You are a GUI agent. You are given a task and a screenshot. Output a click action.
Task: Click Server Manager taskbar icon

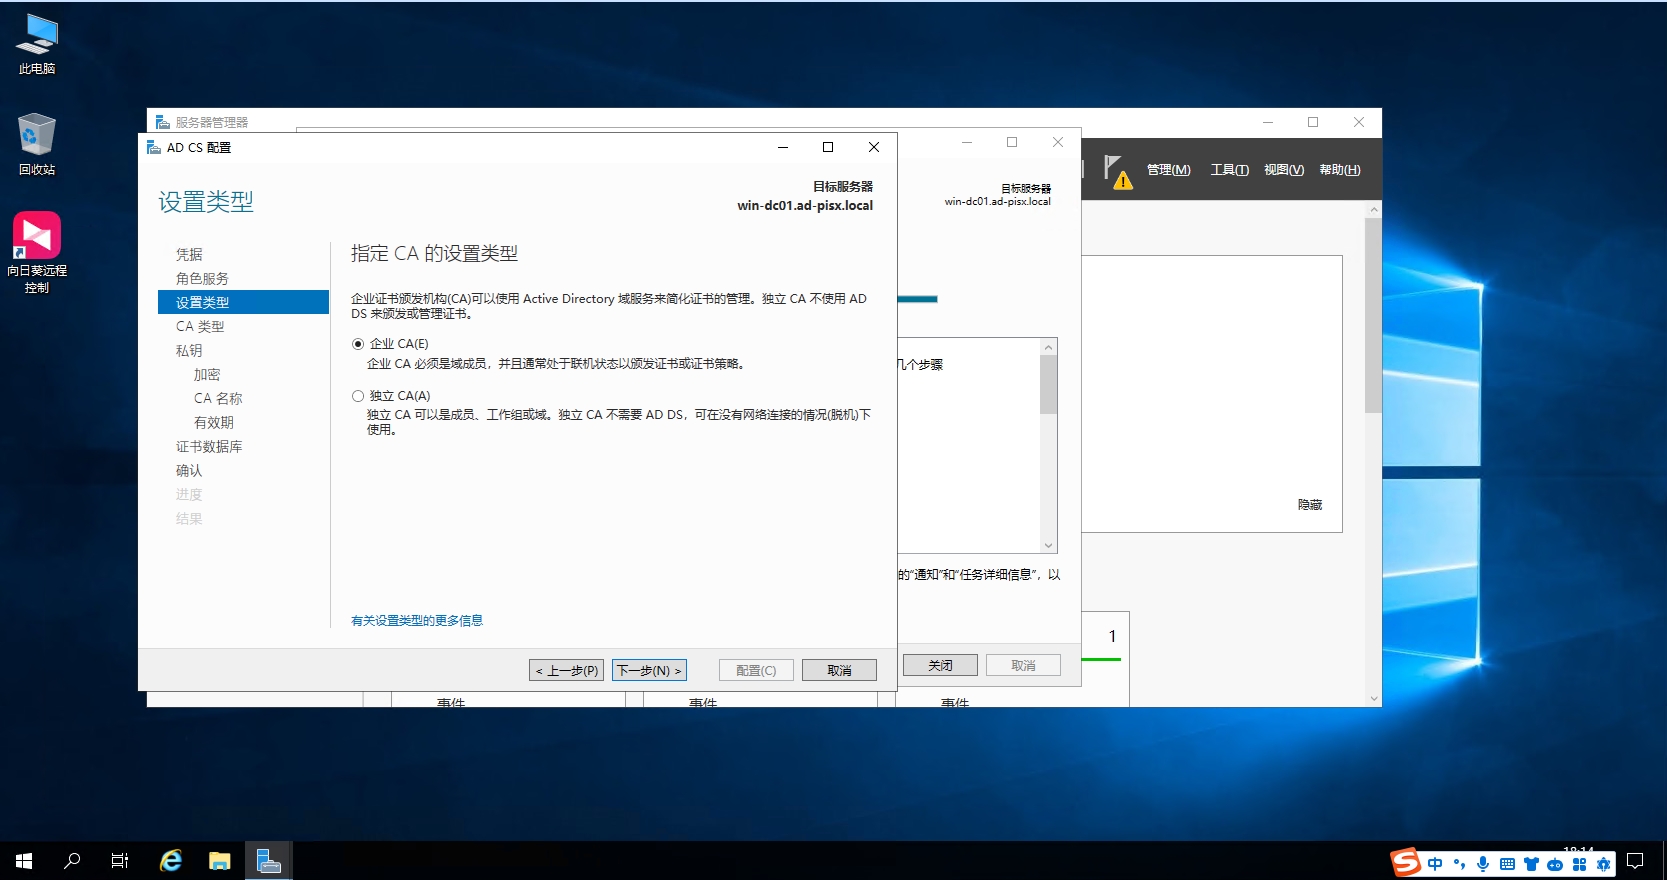(268, 861)
